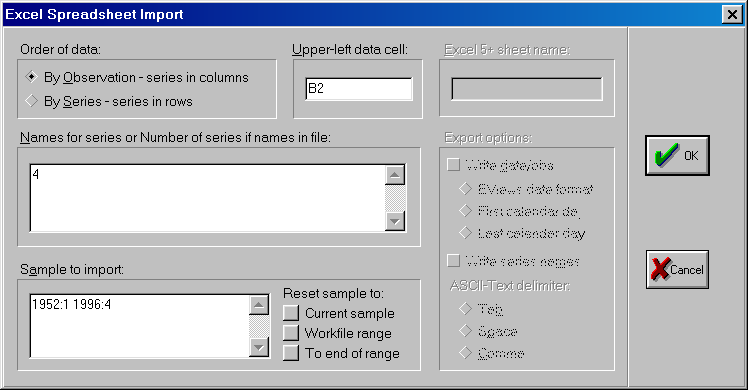Enable Current sample checkbox

[291, 313]
